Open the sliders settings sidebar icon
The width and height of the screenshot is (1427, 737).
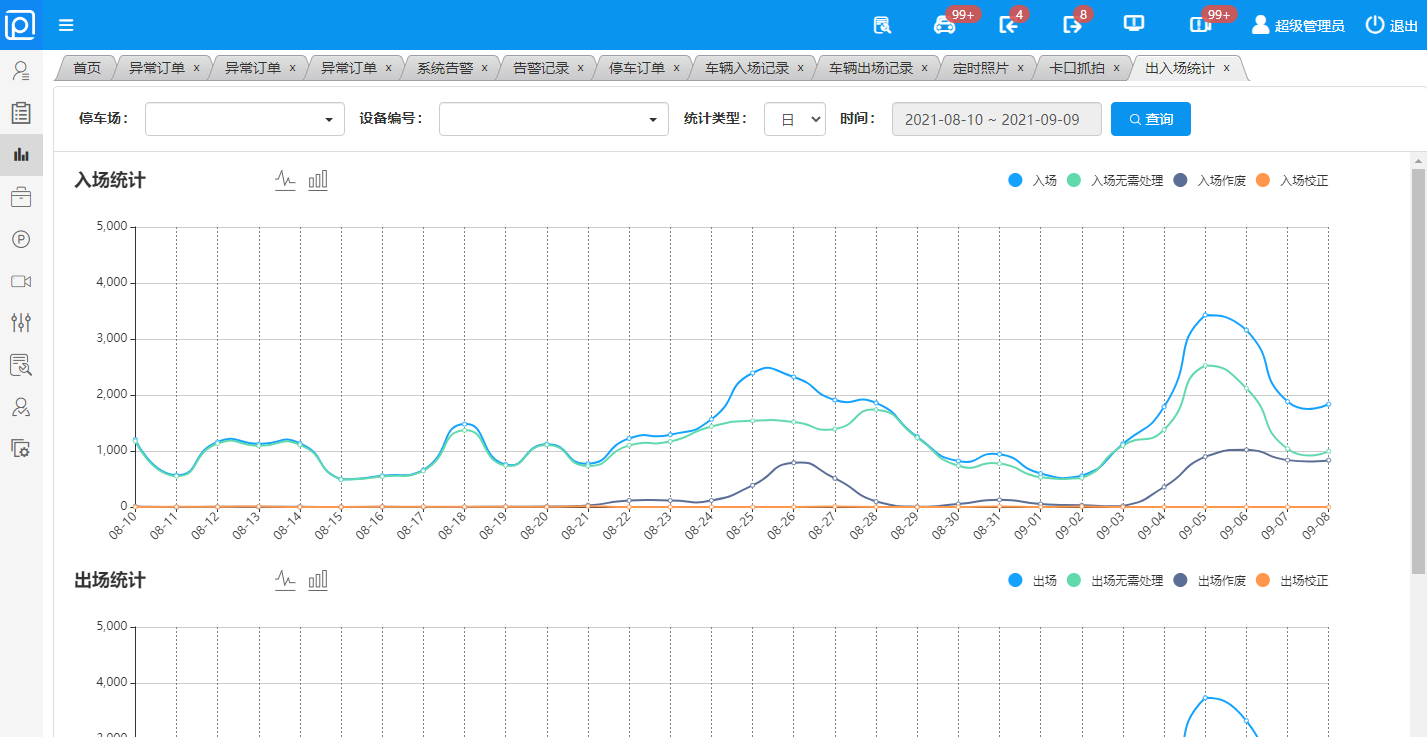point(21,322)
